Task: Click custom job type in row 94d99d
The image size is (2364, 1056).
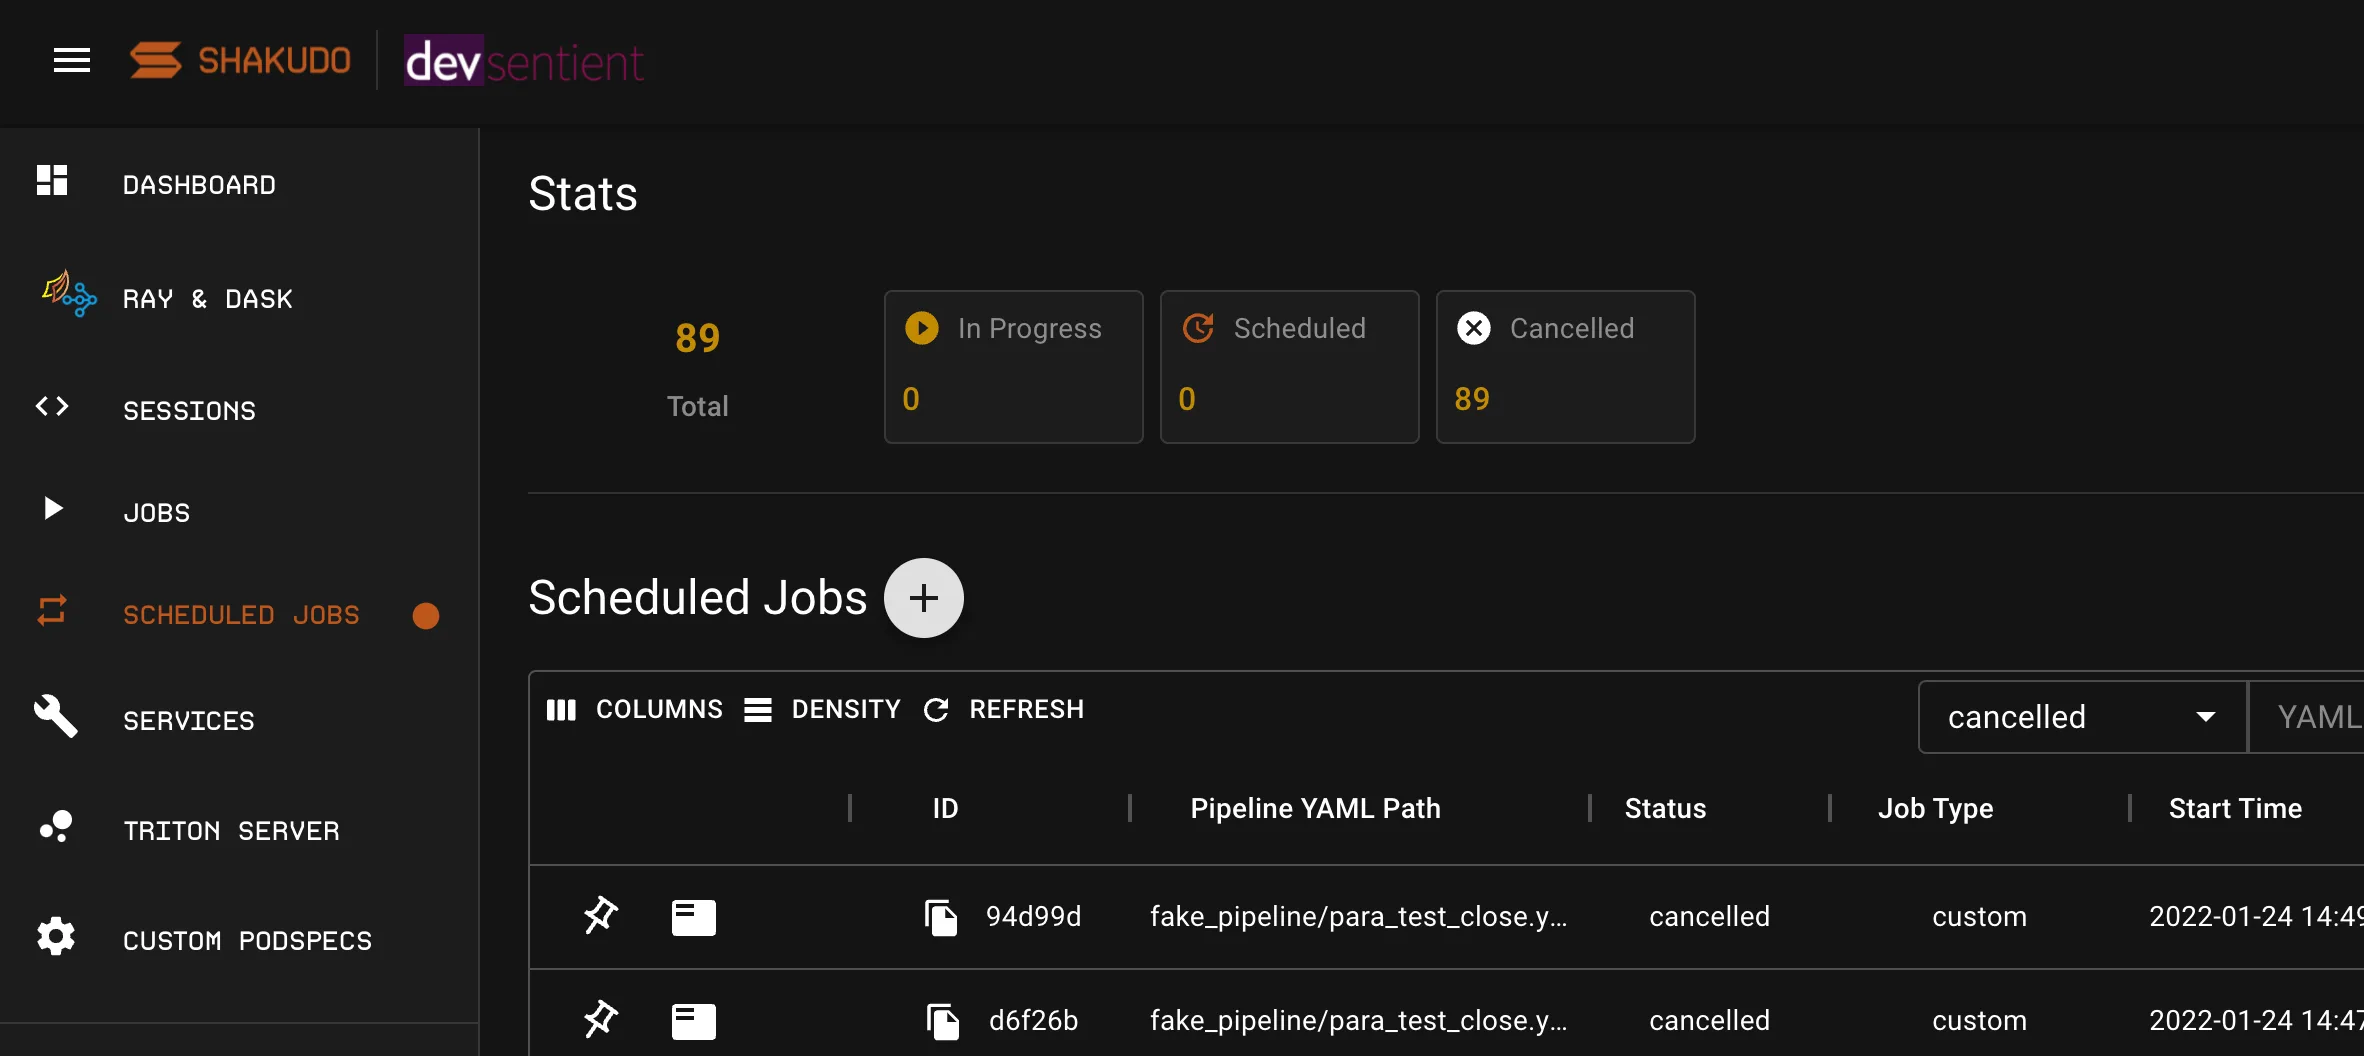Action: pyautogui.click(x=1979, y=916)
